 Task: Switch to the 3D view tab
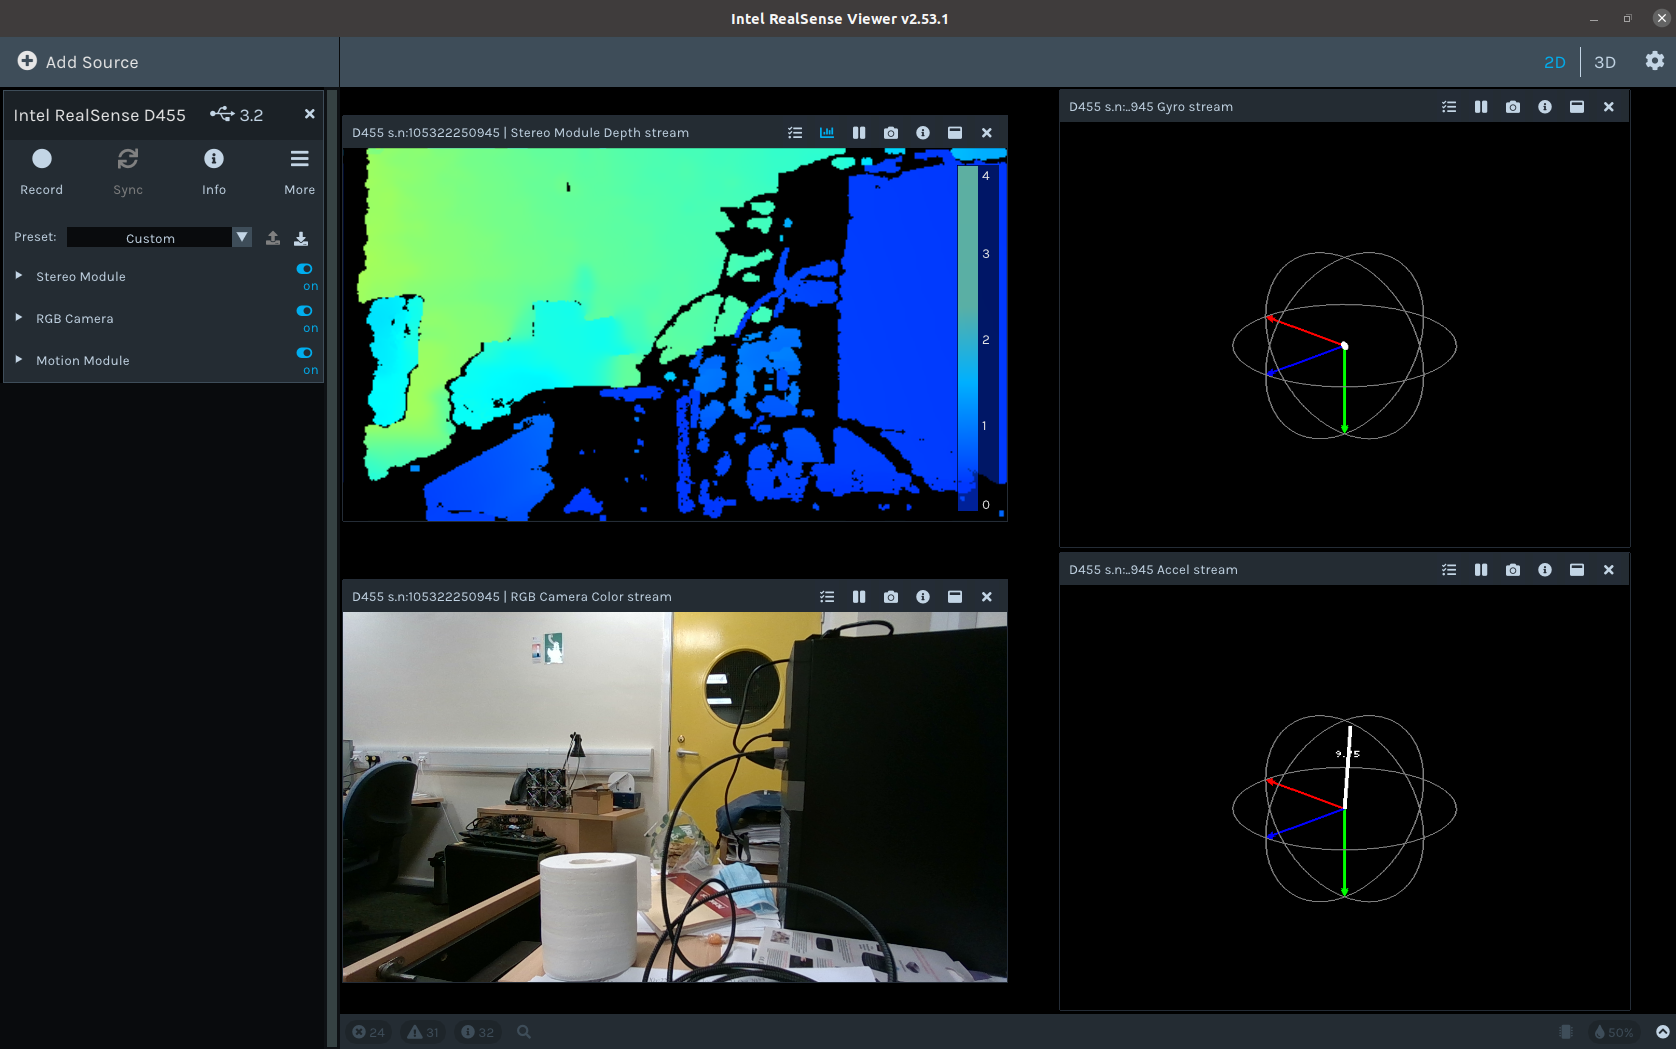tap(1605, 61)
